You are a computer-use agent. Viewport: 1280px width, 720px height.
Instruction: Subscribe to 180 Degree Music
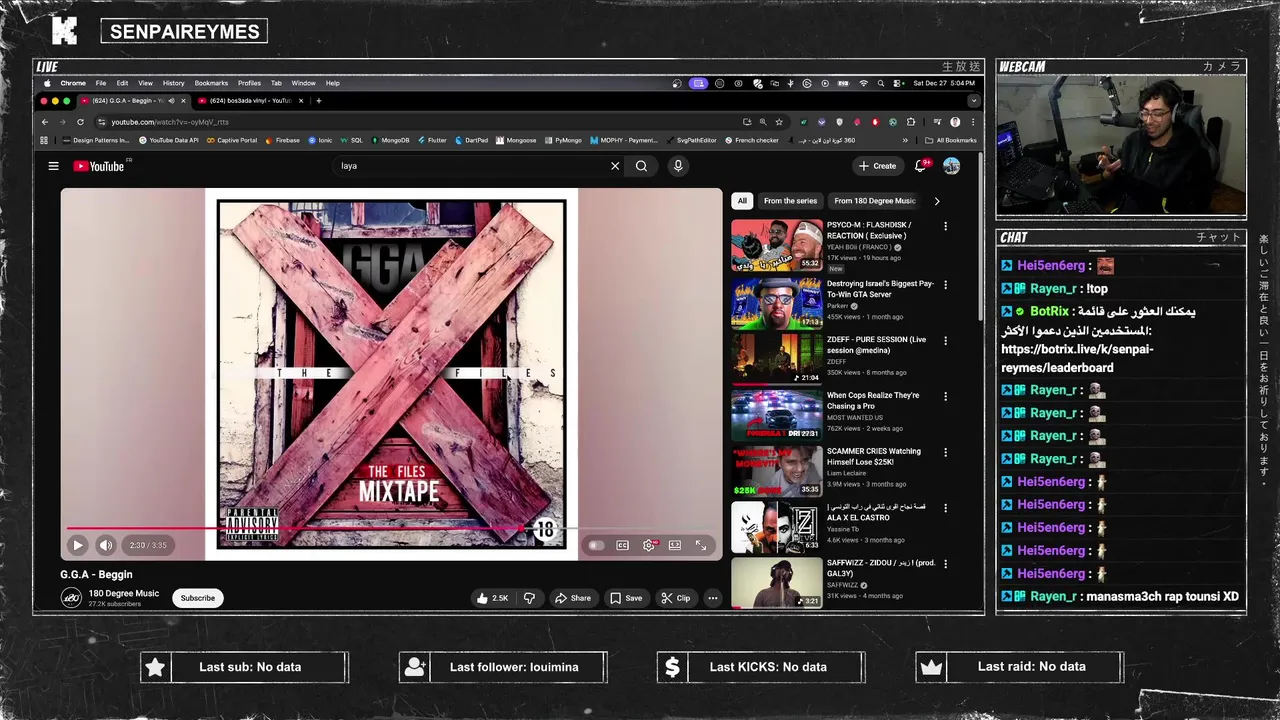(197, 598)
